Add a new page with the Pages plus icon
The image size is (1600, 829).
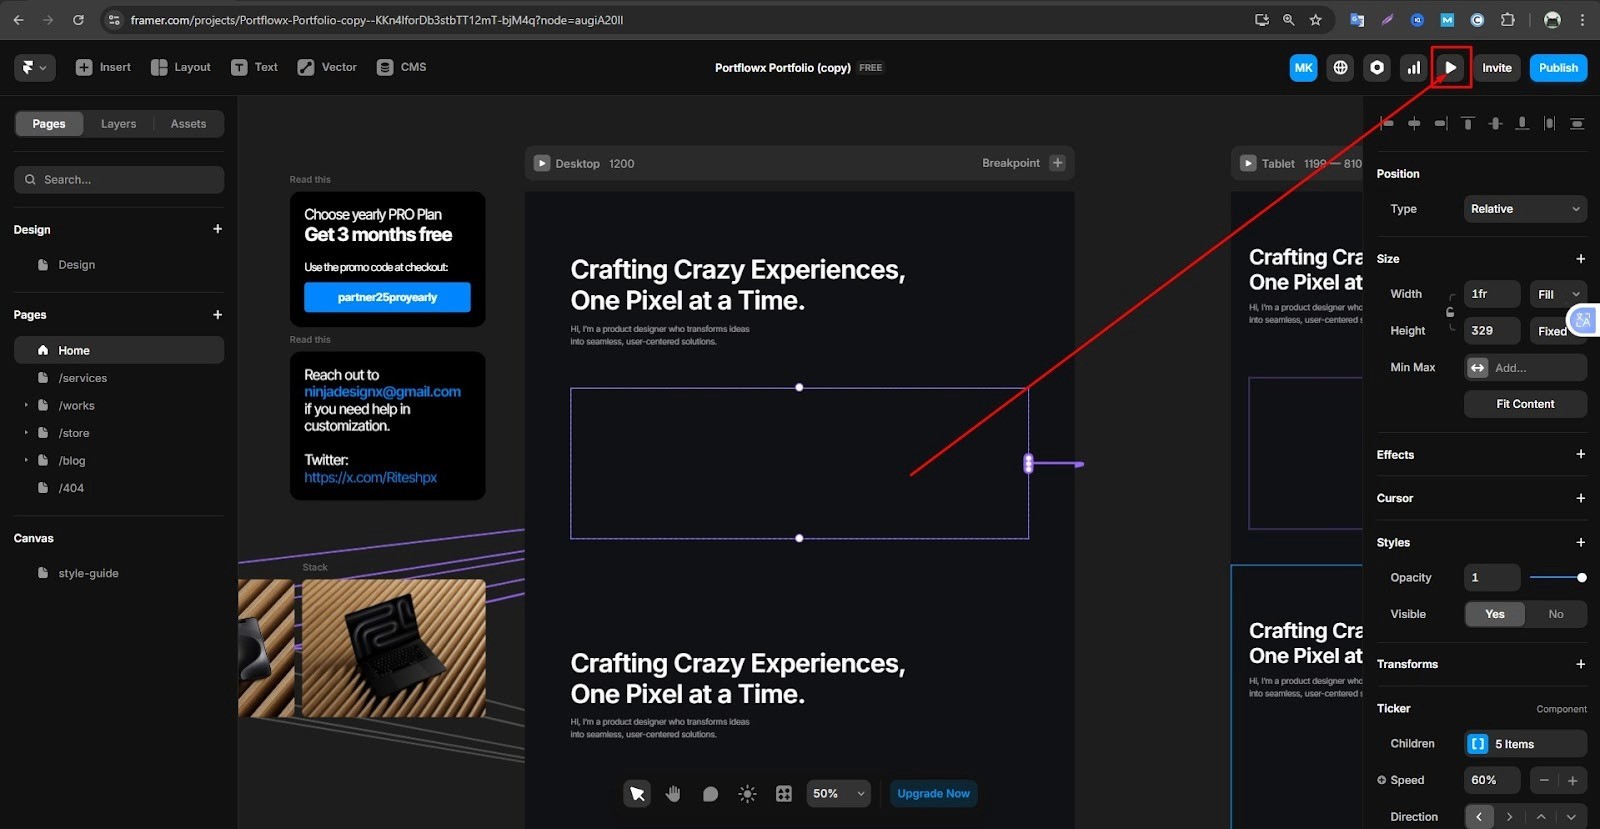pos(217,314)
